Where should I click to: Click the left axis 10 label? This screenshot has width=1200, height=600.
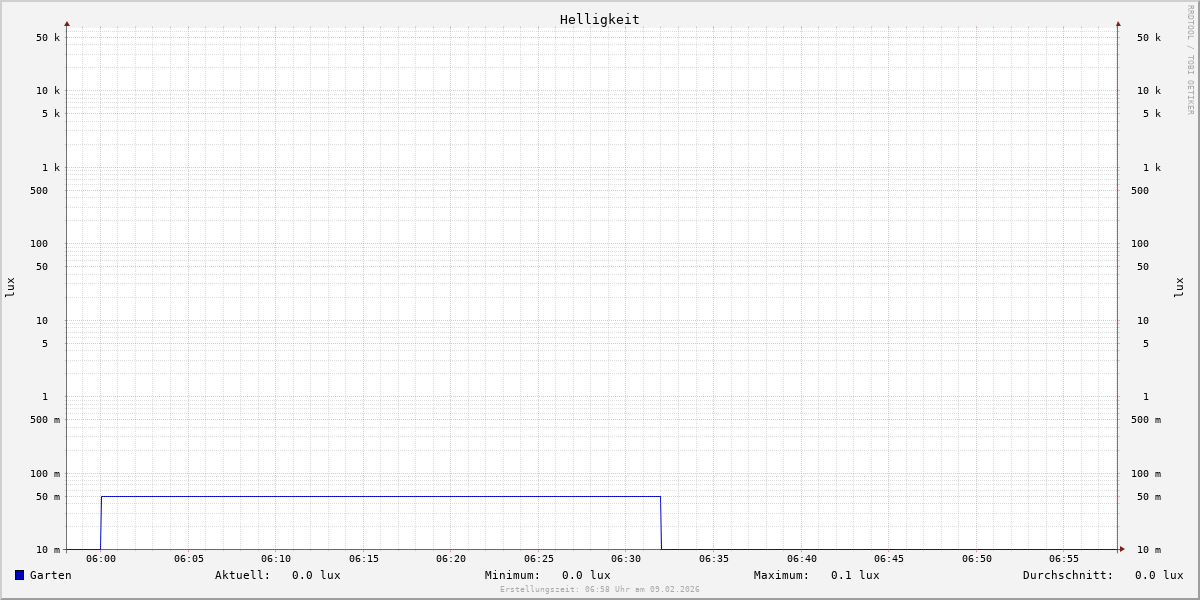pos(42,321)
